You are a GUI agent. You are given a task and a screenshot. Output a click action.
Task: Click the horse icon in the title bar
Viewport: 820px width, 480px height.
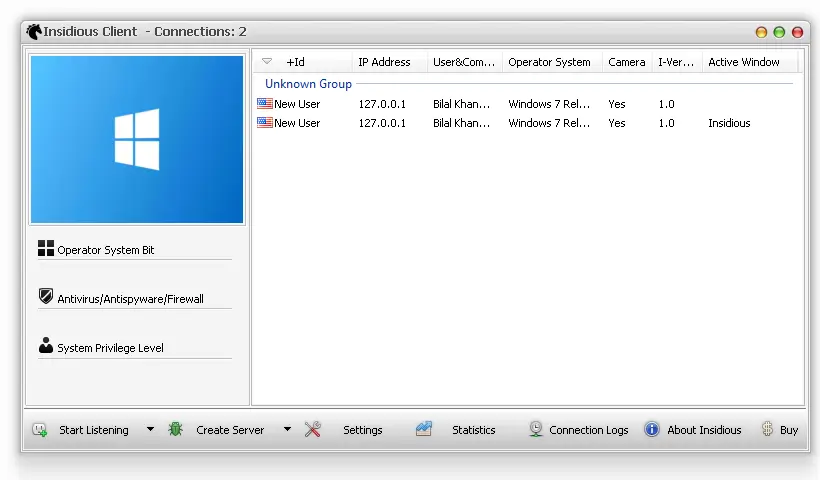[33, 32]
